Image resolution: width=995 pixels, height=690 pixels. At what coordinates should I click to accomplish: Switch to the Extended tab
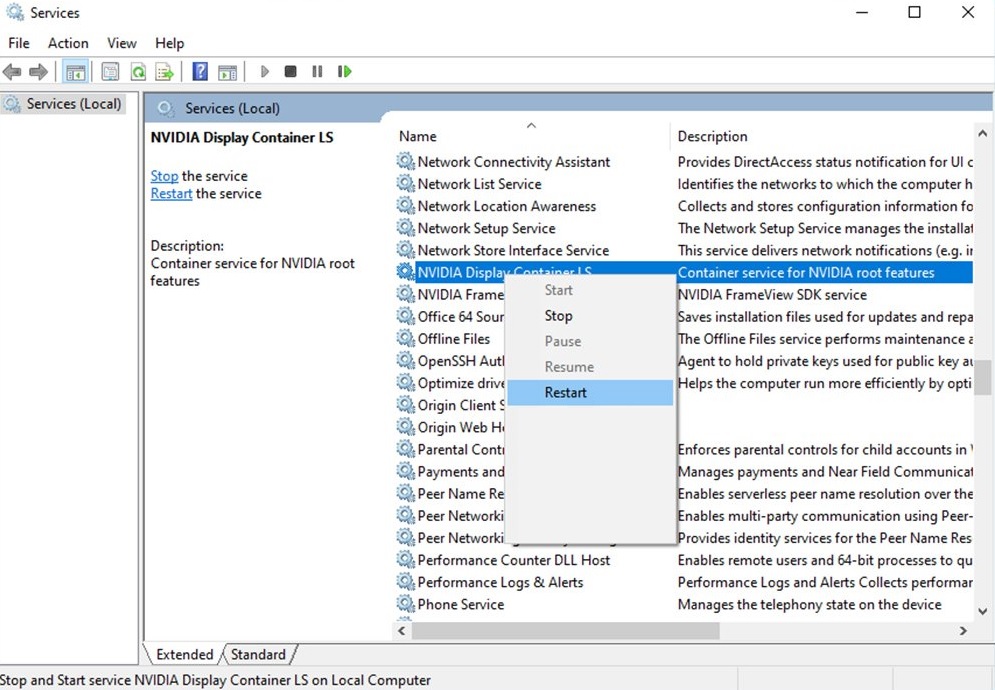point(185,654)
